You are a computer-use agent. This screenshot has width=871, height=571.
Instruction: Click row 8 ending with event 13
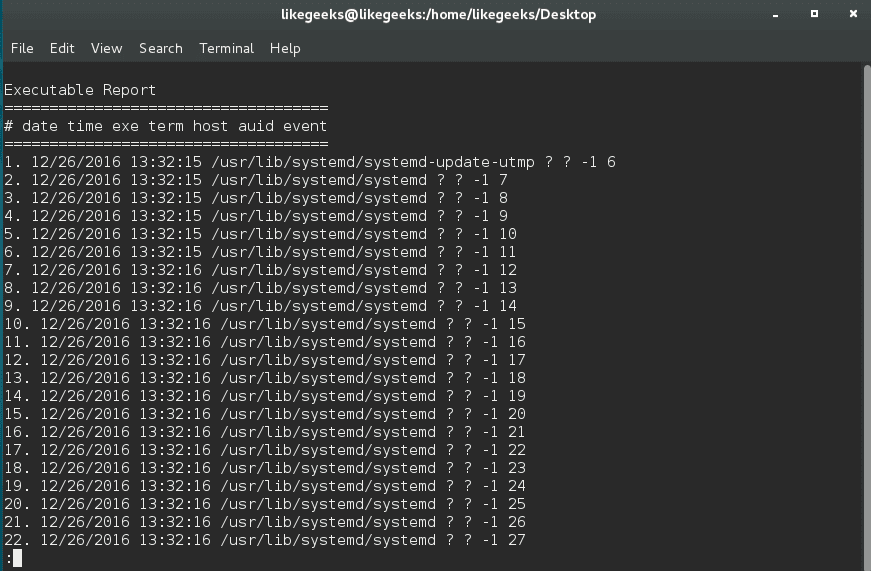click(261, 288)
